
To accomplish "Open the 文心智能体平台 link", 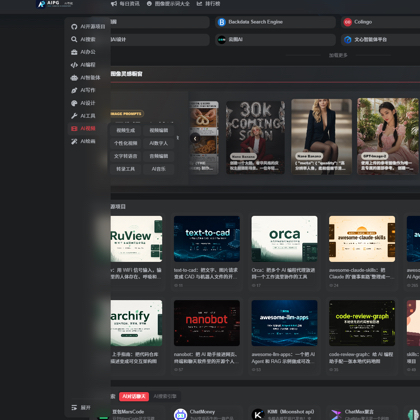I will point(381,40).
